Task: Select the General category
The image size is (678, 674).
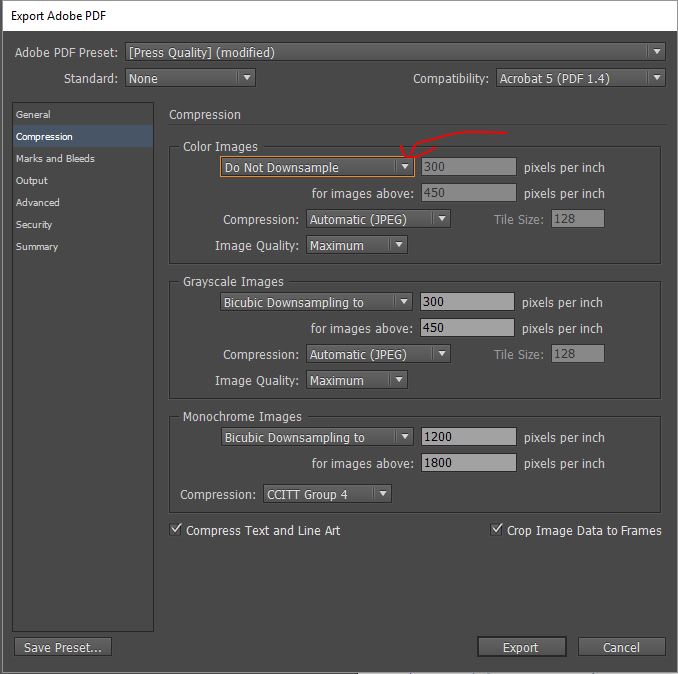Action: click(x=33, y=115)
